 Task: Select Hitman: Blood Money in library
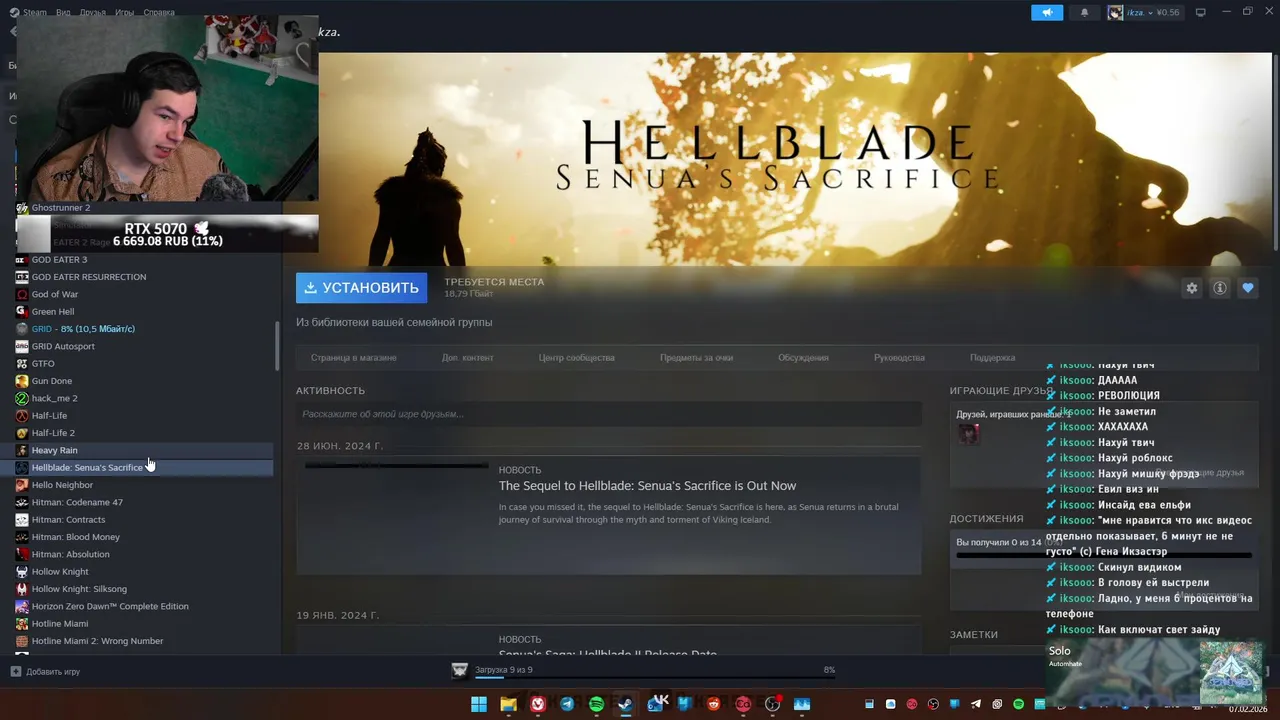click(75, 537)
